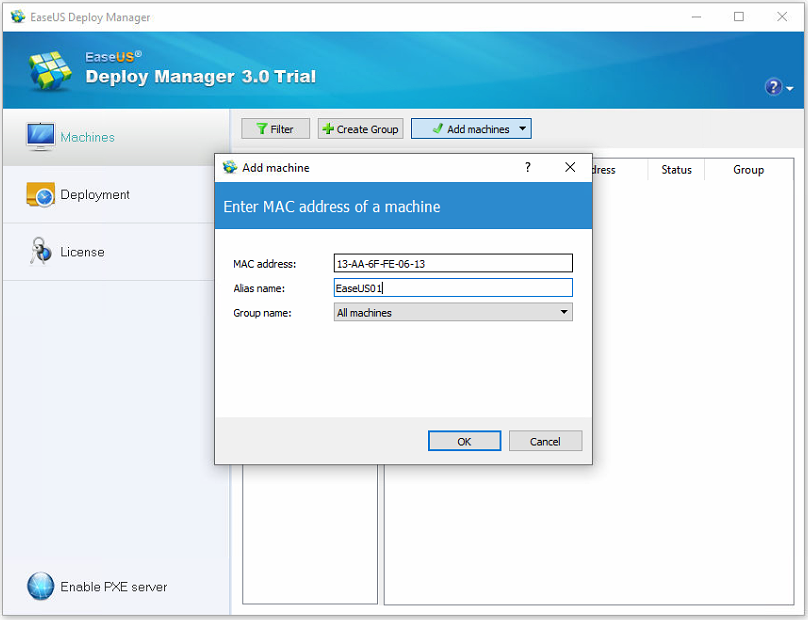Sort by the Group column header
The image size is (808, 620).
click(748, 170)
